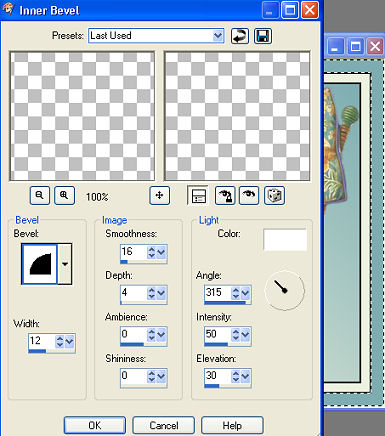Click the Intensity value field showing 50
385x436 pixels.
[218, 335]
